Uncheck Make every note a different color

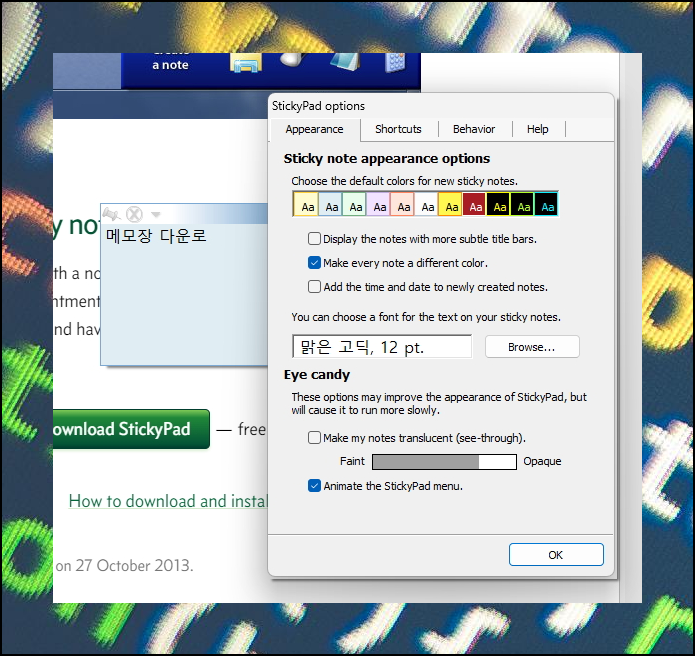point(314,263)
